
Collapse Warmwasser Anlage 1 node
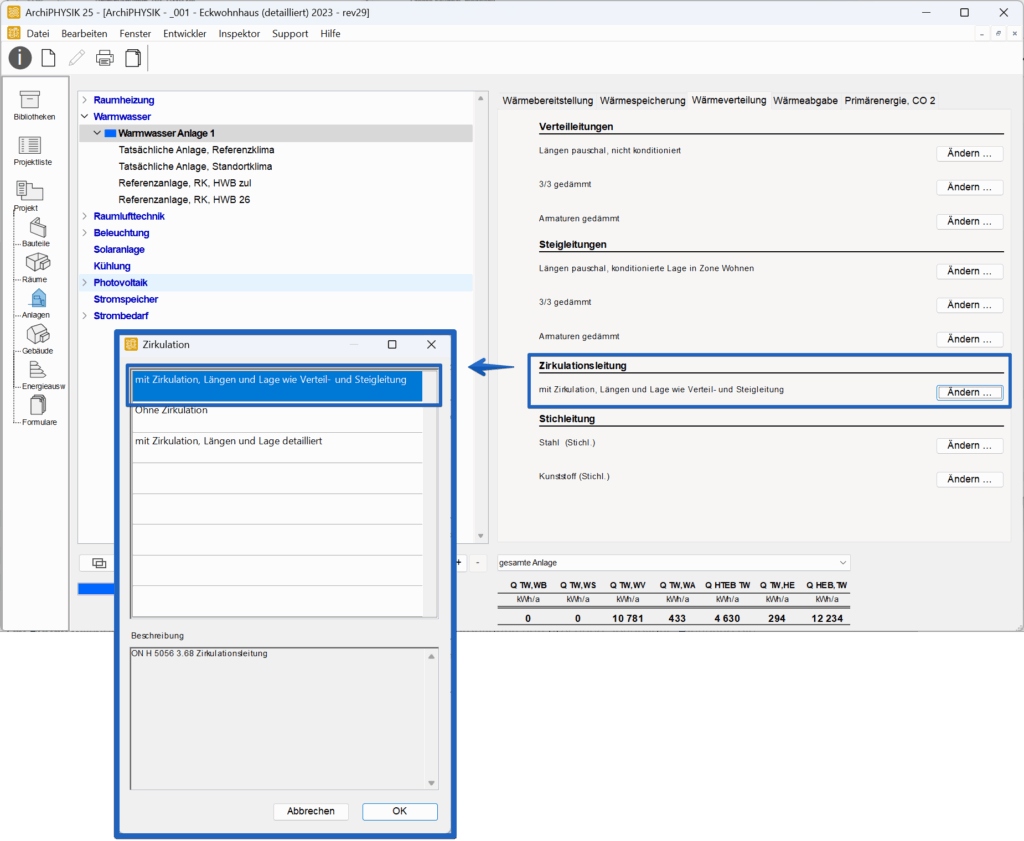click(x=97, y=133)
